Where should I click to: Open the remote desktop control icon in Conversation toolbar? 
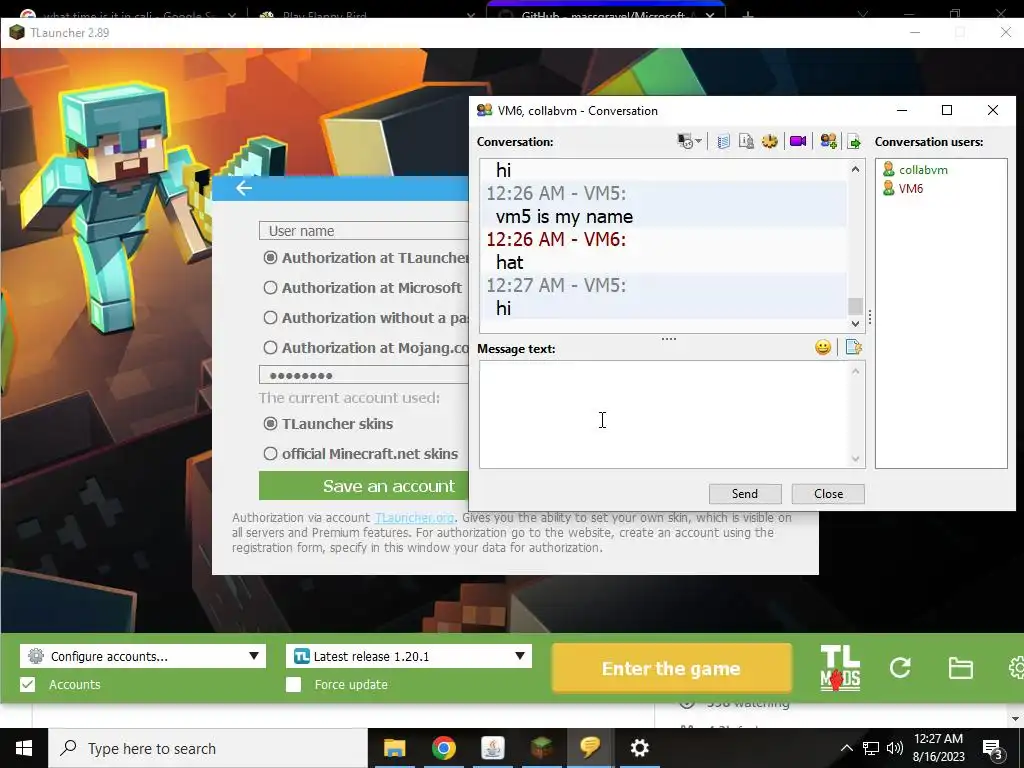(685, 142)
